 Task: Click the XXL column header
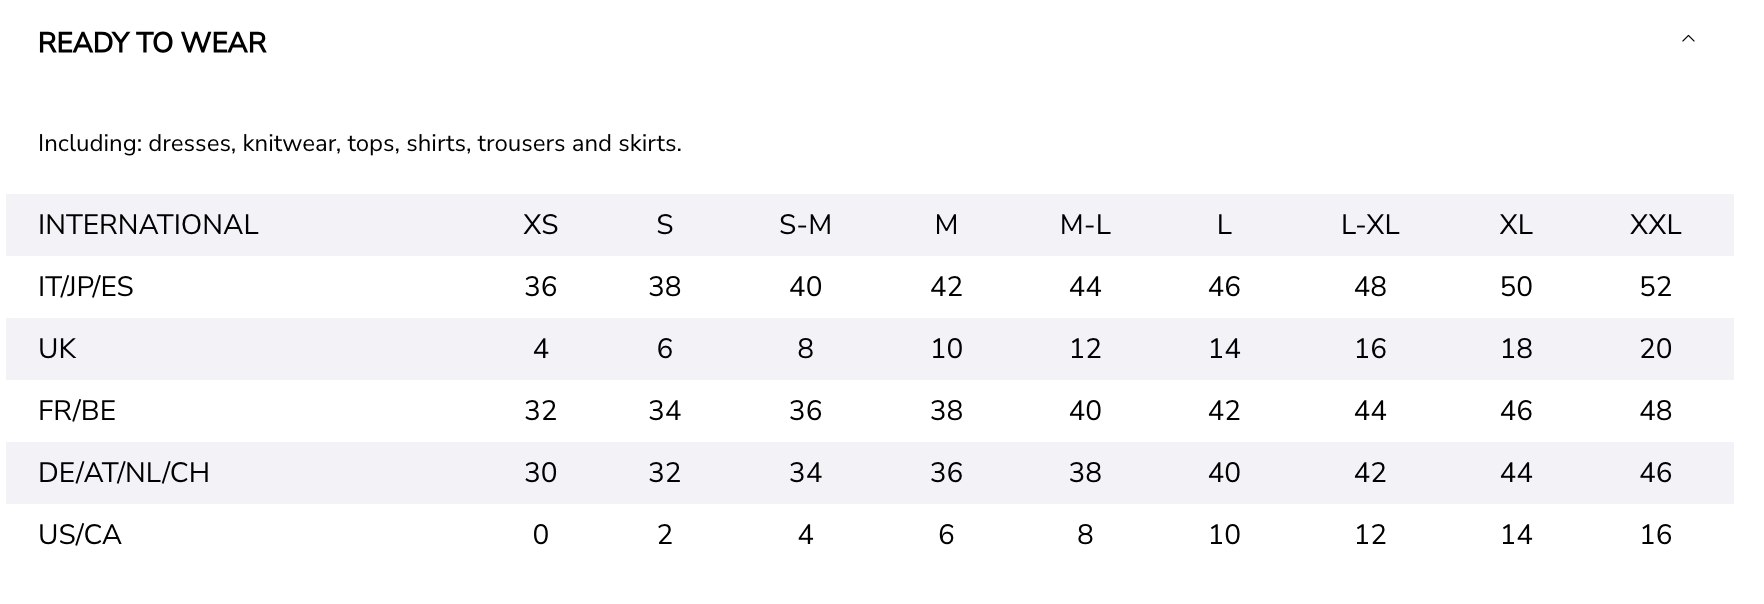point(1655,225)
